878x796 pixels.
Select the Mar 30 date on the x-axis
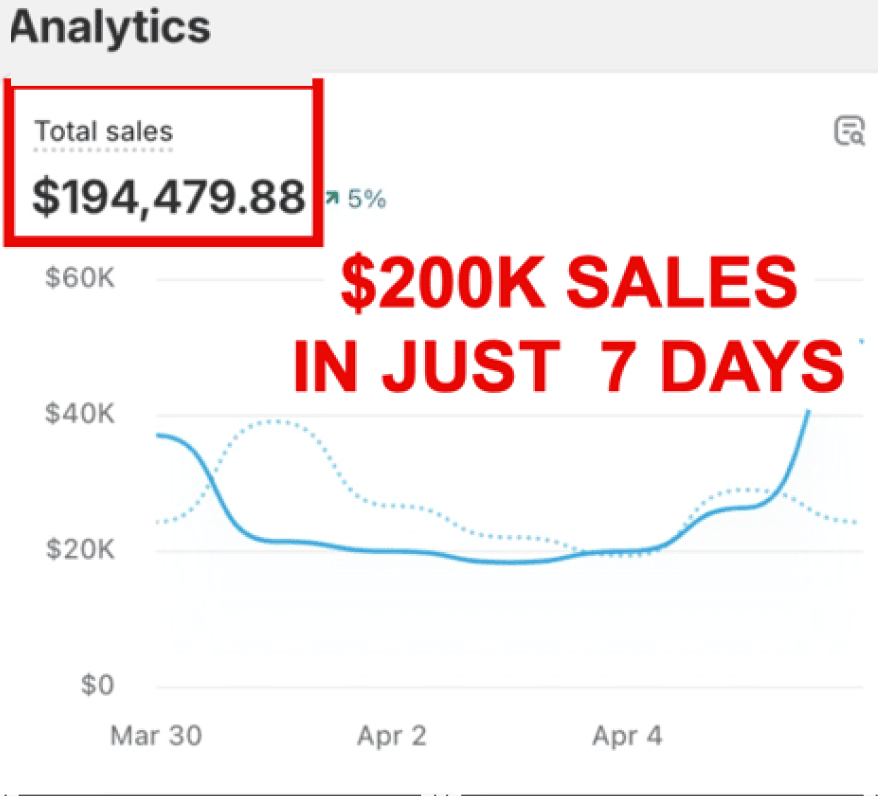point(156,737)
